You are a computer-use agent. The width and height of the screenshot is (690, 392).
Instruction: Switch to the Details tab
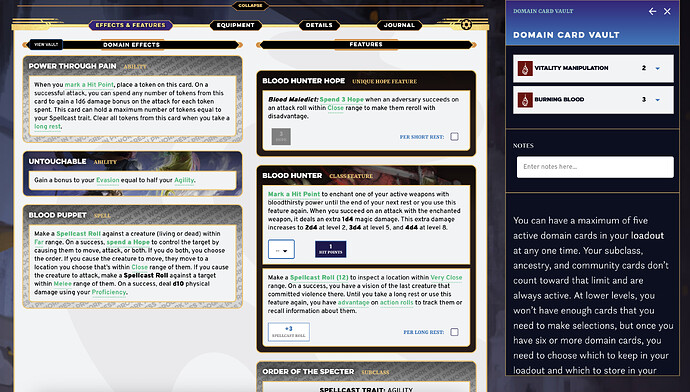coord(319,25)
